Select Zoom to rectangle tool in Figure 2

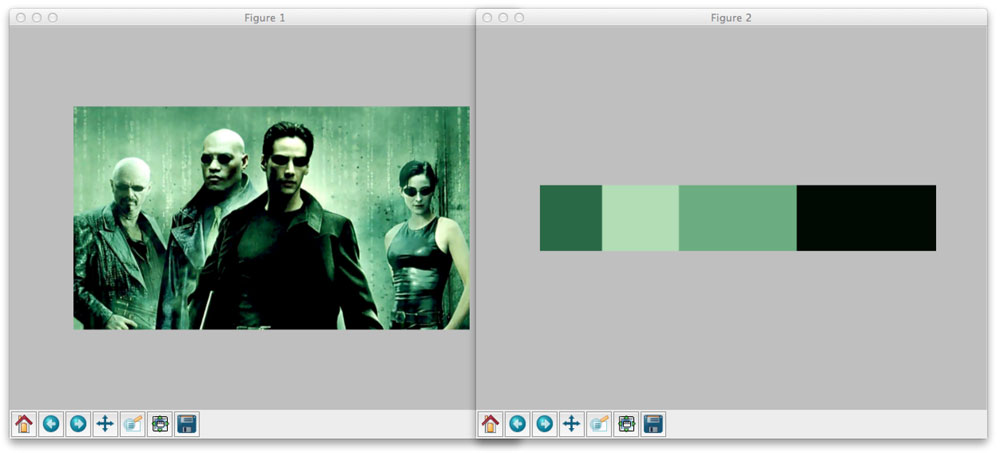pos(599,424)
